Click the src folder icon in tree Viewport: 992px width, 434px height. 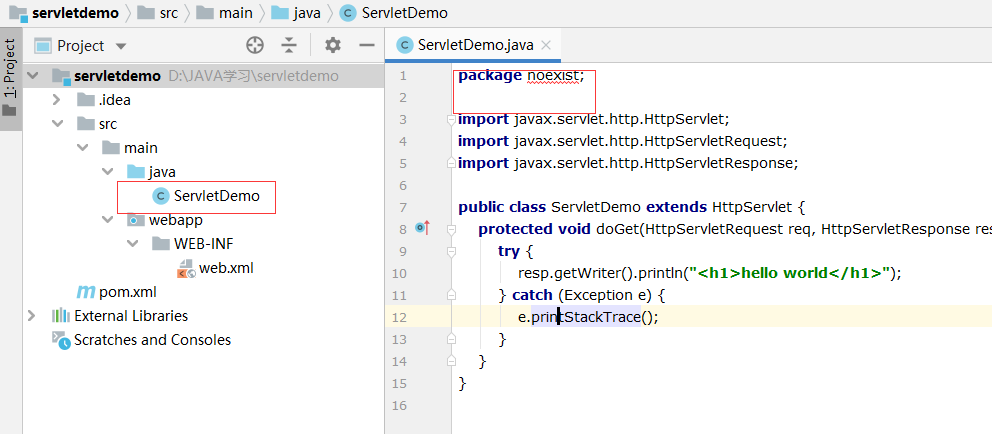tap(86, 124)
